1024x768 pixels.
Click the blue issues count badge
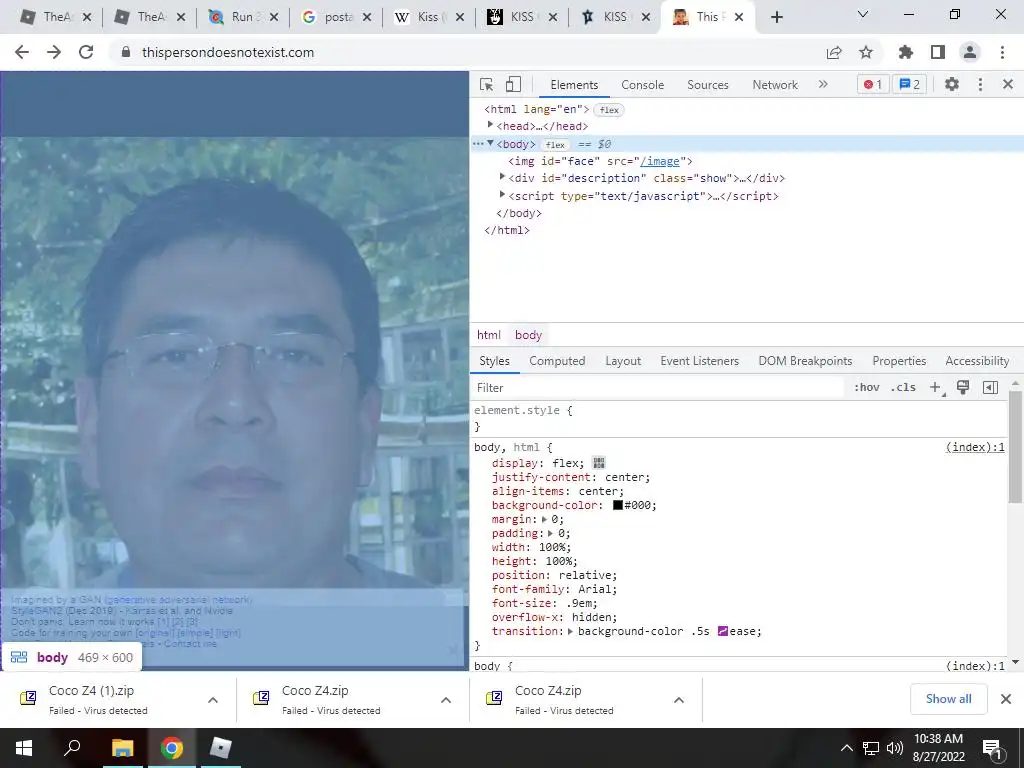pyautogui.click(x=909, y=84)
